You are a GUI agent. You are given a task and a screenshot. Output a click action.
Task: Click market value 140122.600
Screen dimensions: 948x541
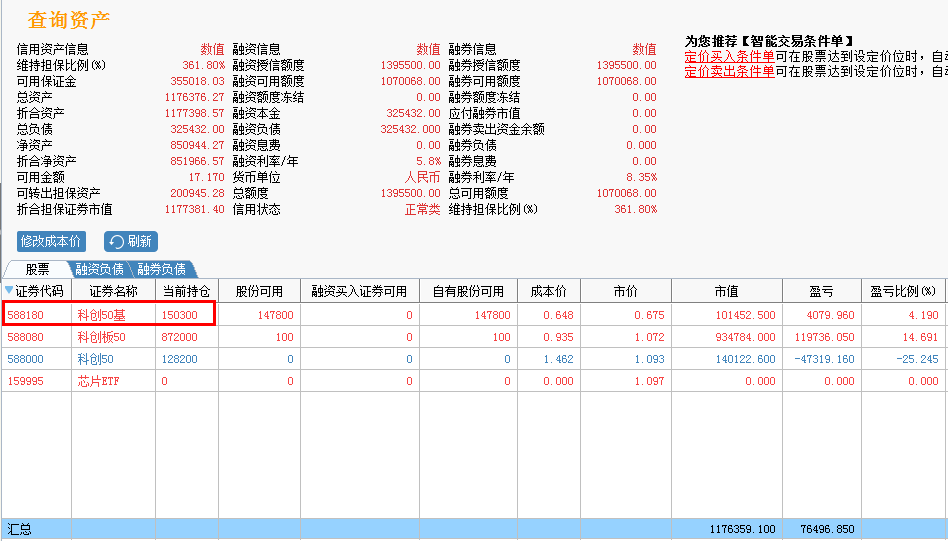(x=745, y=359)
